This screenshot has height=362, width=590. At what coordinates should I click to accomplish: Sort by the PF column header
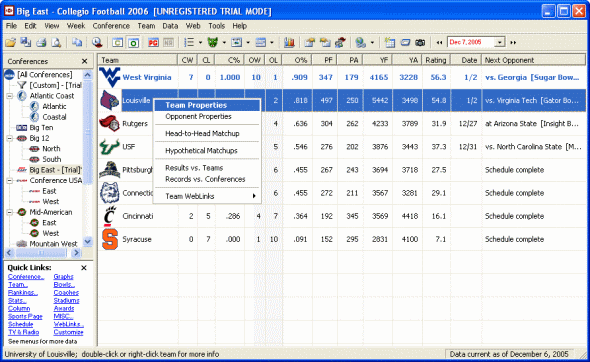tap(324, 60)
